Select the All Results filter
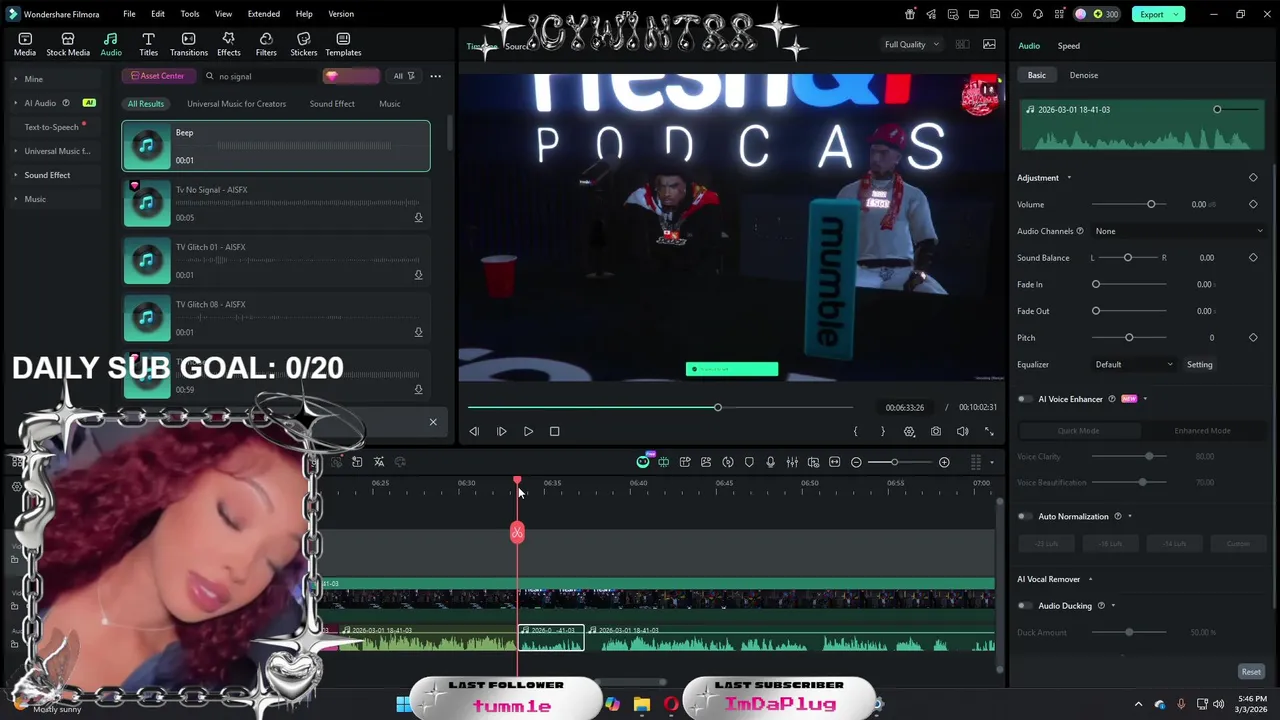 click(145, 104)
